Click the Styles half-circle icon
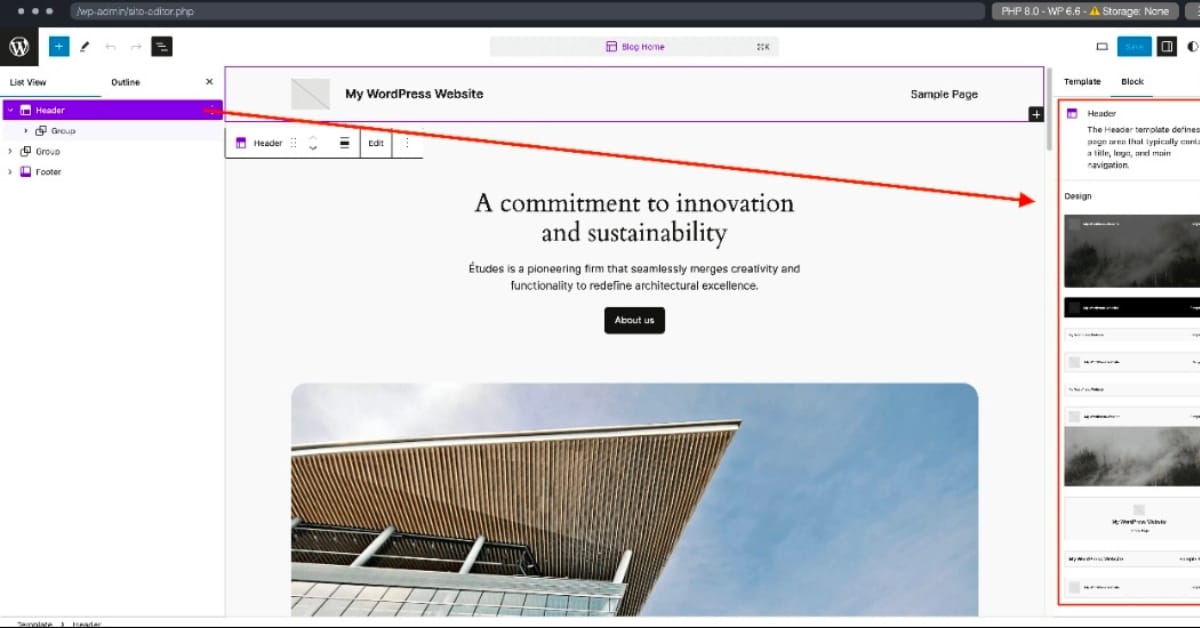Screen dimensions: 1200x628 pos(1192,46)
